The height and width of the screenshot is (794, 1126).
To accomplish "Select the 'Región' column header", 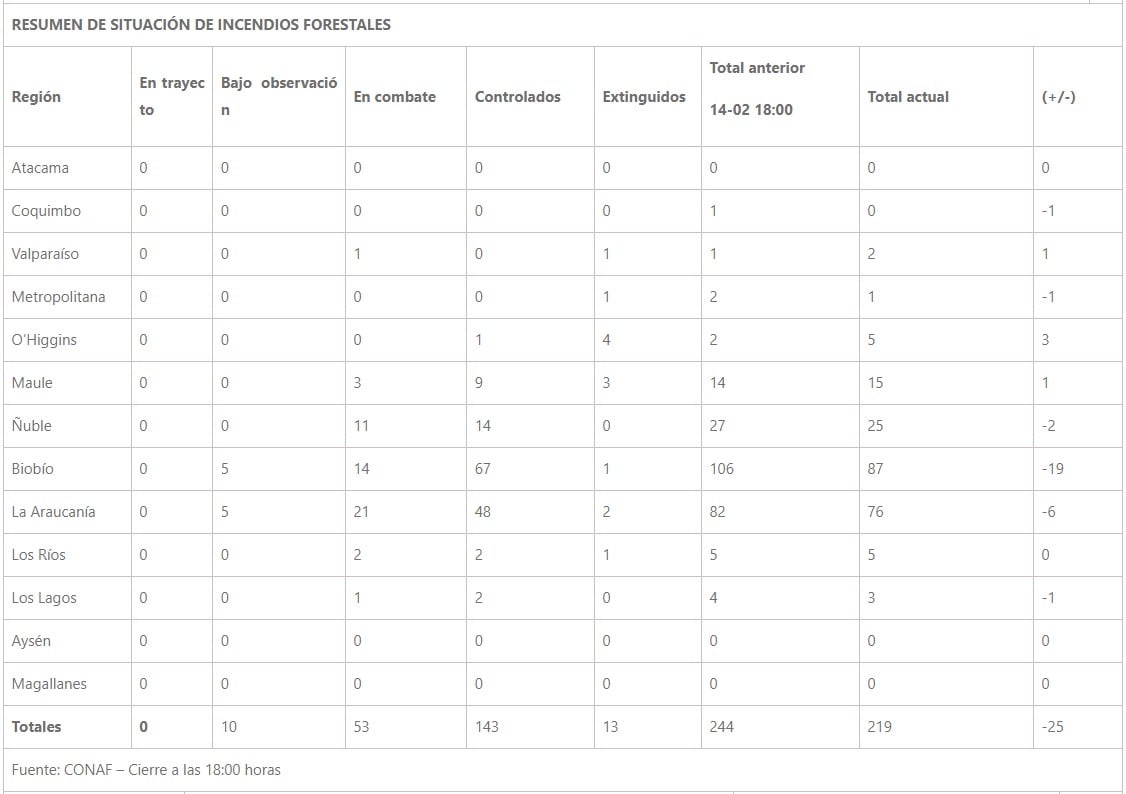I will coord(36,97).
